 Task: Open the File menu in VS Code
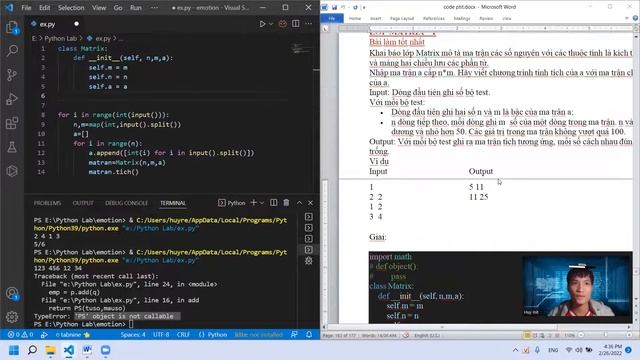click(x=26, y=8)
